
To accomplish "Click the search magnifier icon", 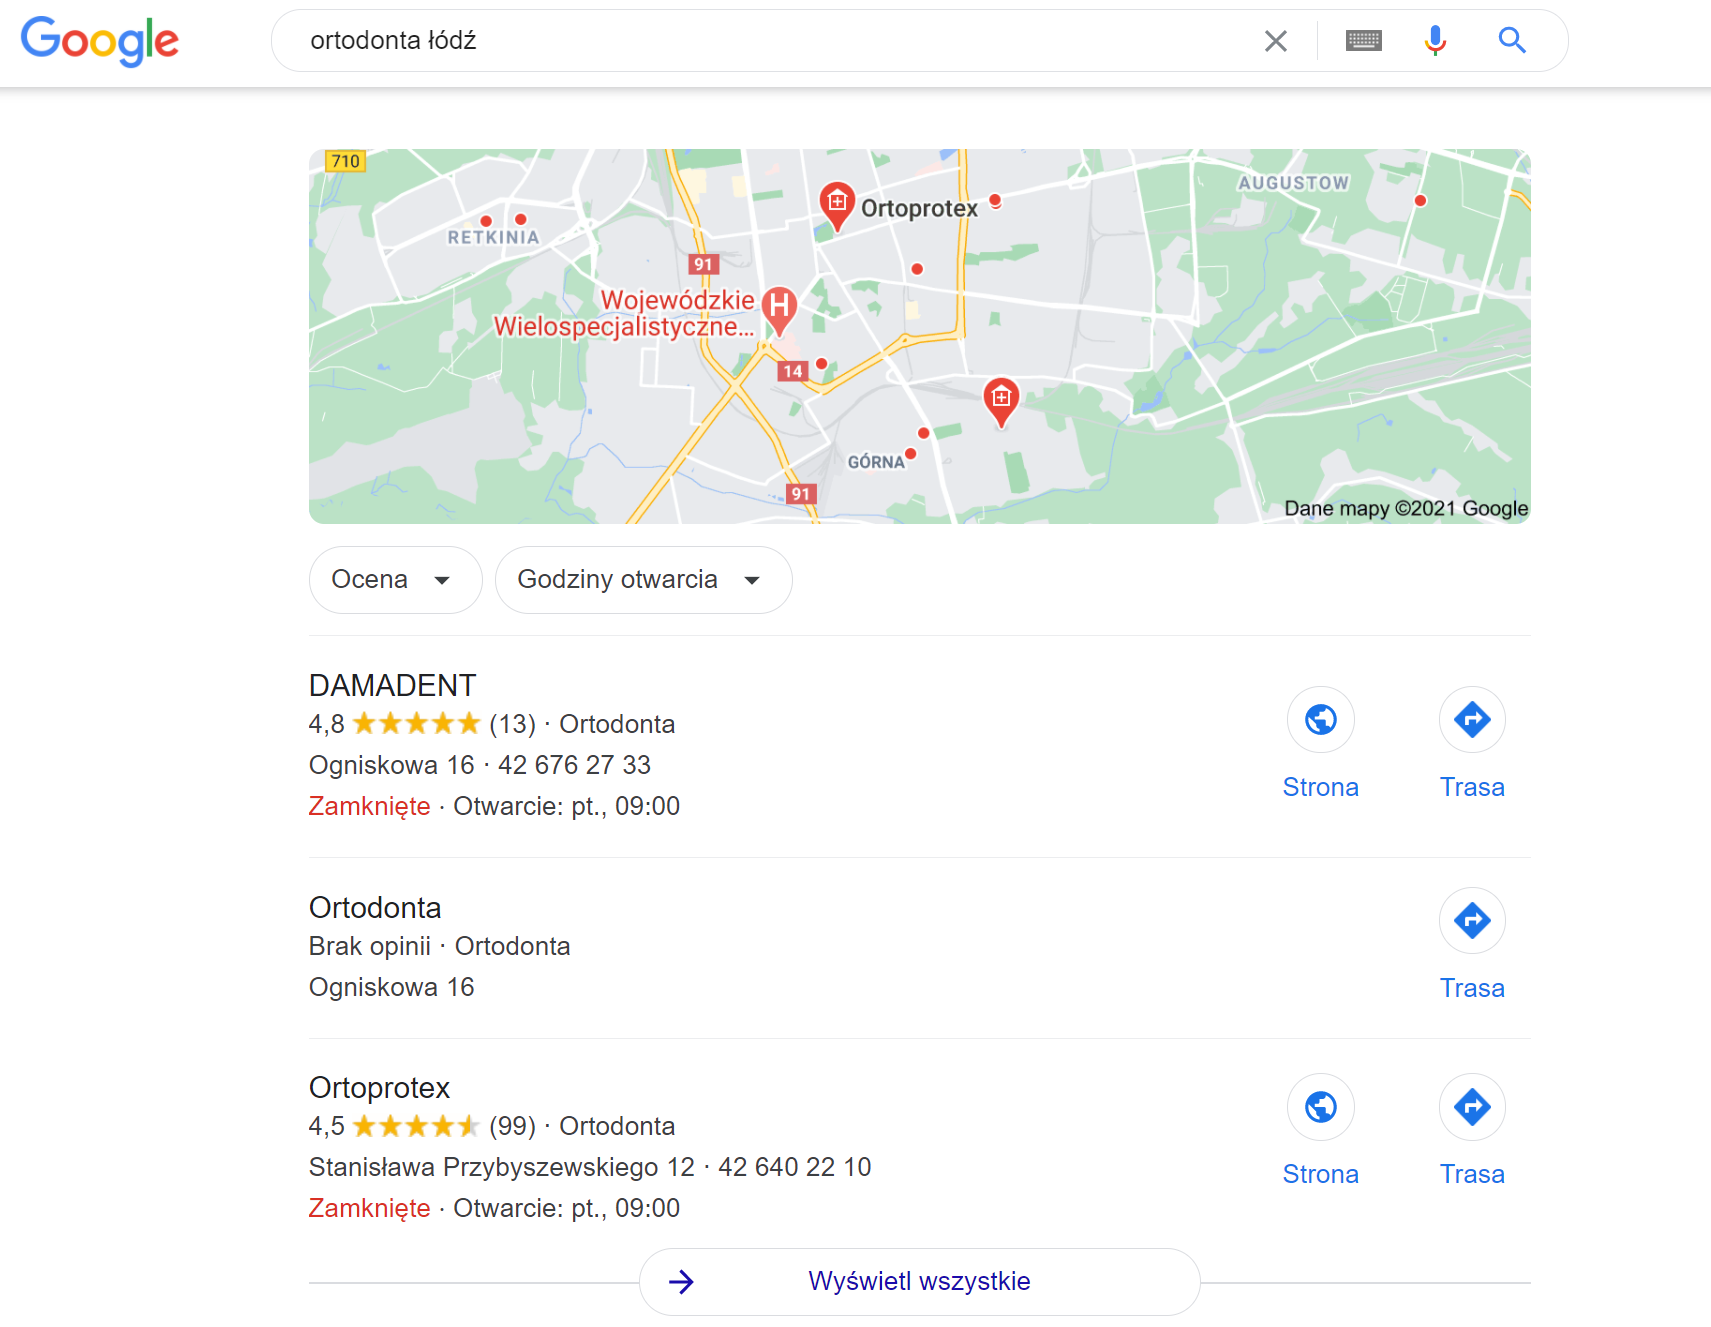I will pyautogui.click(x=1512, y=40).
